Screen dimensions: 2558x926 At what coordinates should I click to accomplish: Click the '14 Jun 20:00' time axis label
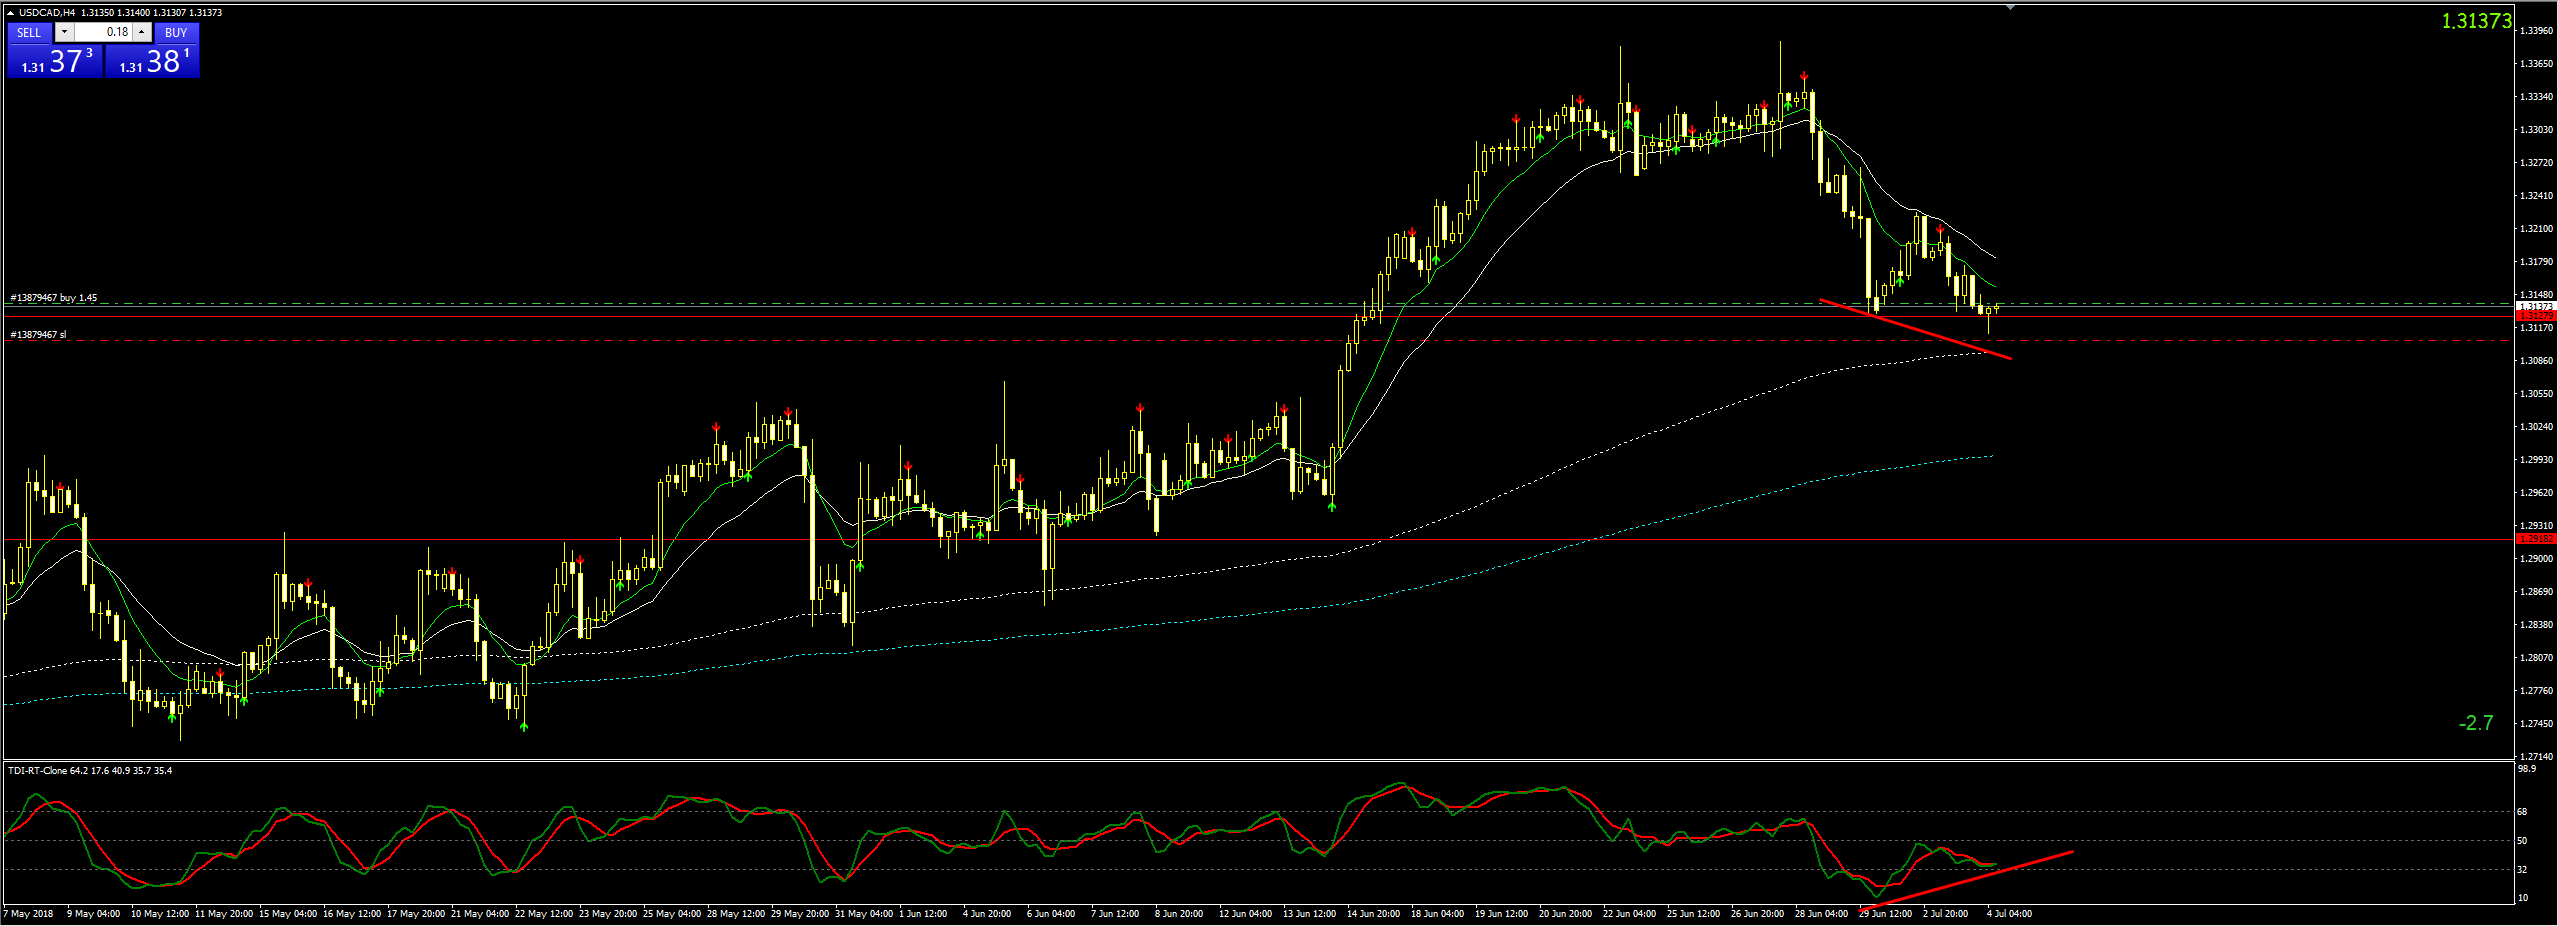(1372, 914)
